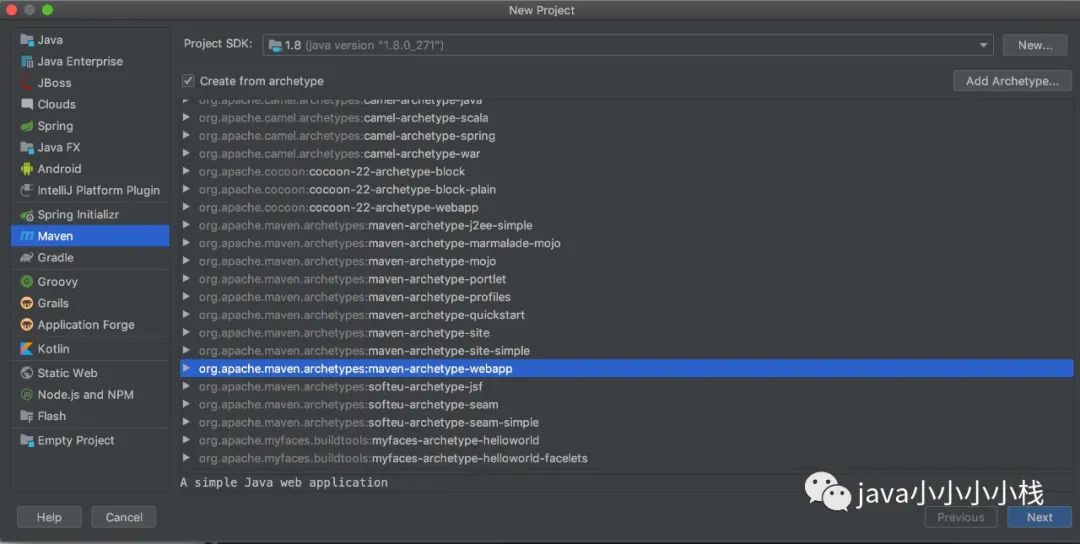The width and height of the screenshot is (1080, 544).
Task: Click the Previous button
Action: (961, 517)
